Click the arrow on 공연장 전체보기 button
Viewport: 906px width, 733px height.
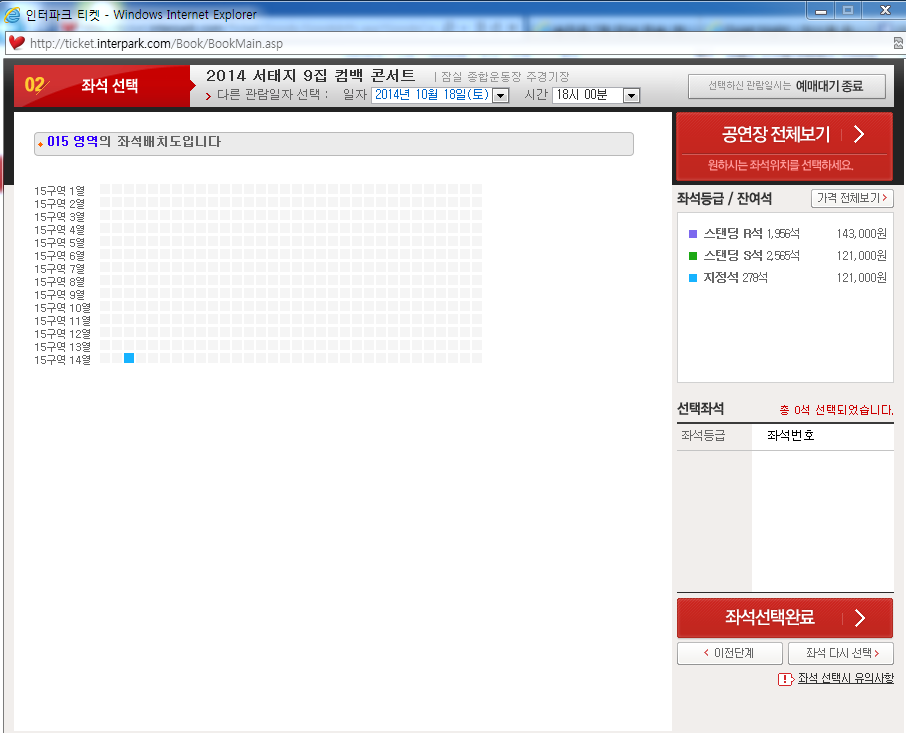[x=859, y=134]
